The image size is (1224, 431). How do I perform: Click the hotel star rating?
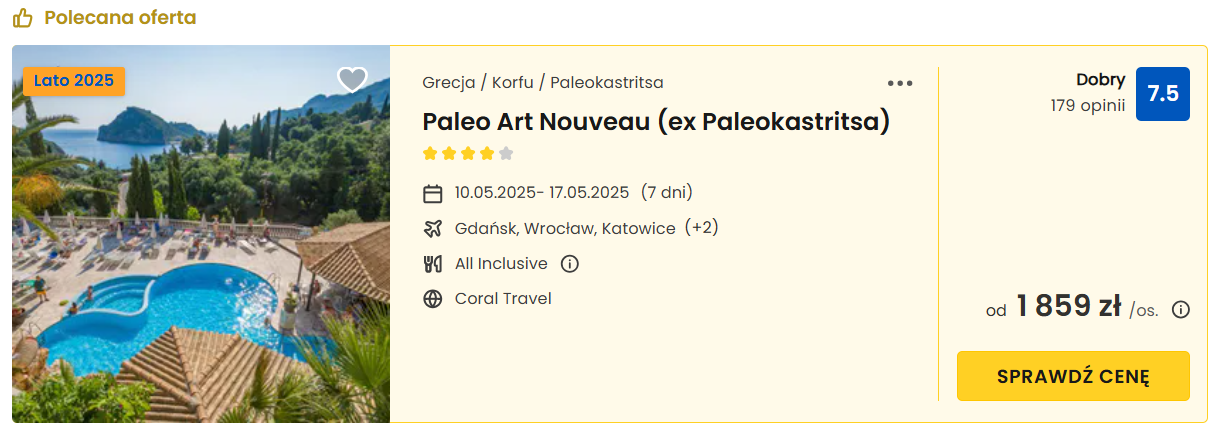point(468,153)
